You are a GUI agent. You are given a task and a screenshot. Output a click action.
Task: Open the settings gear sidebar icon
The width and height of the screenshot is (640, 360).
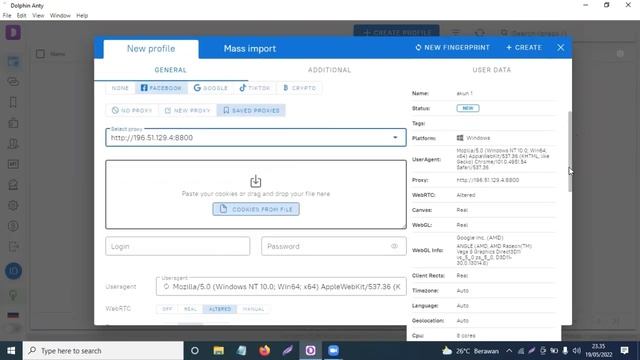(13, 205)
